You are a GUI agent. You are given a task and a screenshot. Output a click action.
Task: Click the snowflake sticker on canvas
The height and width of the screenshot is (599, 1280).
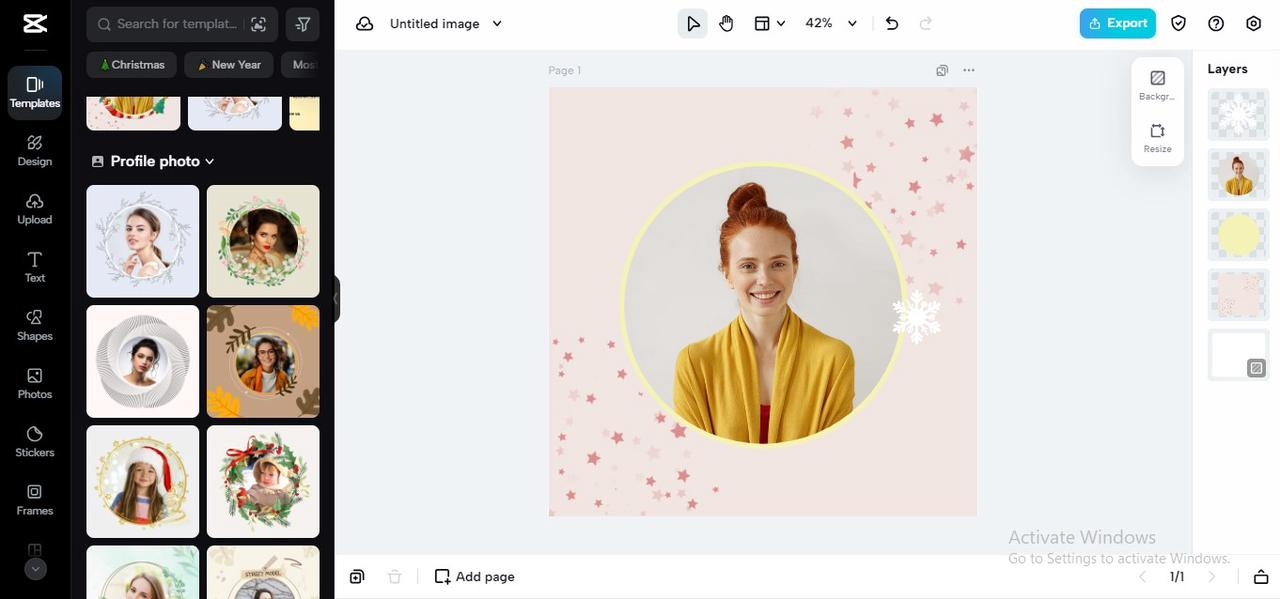[916, 317]
